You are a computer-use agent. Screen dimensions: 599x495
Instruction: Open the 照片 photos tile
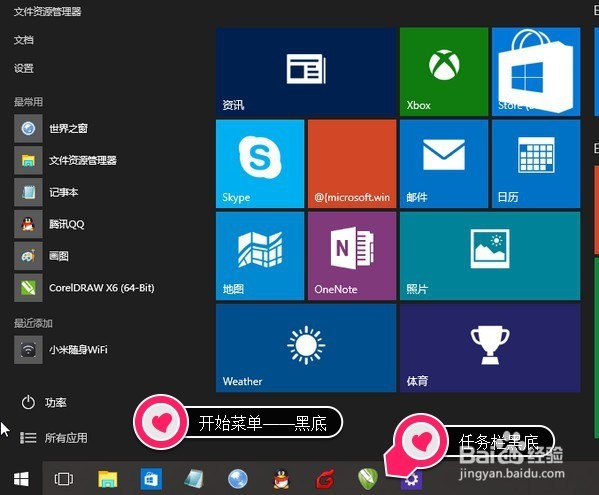point(490,256)
